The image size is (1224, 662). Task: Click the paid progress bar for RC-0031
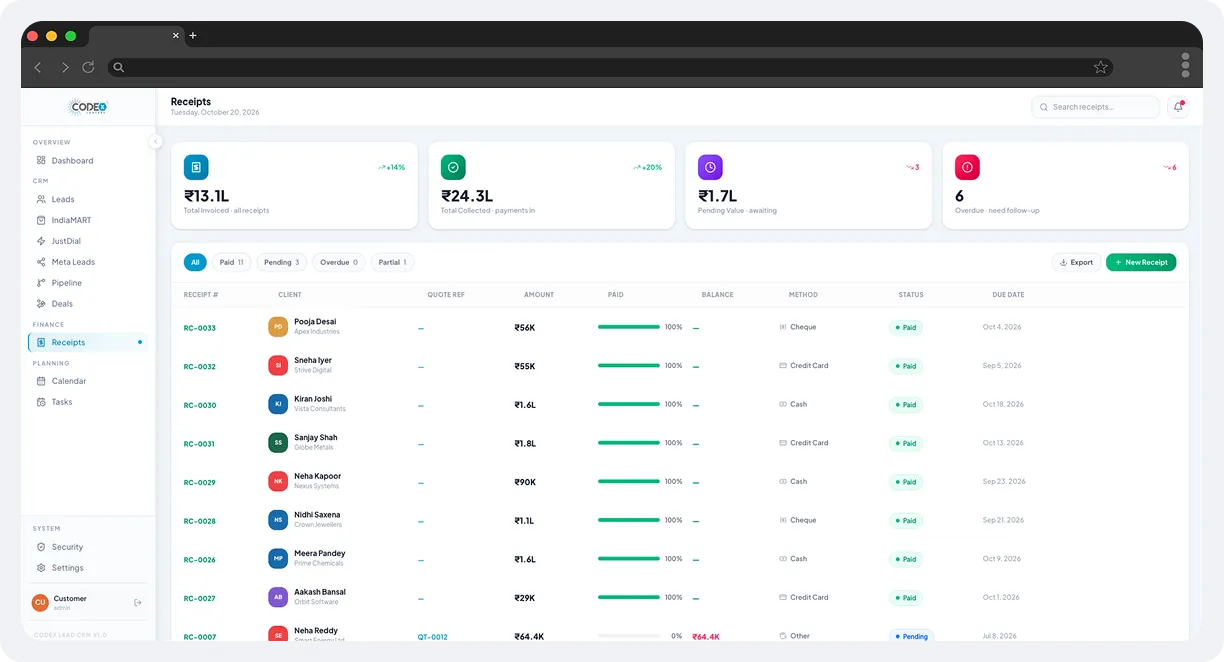(x=629, y=443)
